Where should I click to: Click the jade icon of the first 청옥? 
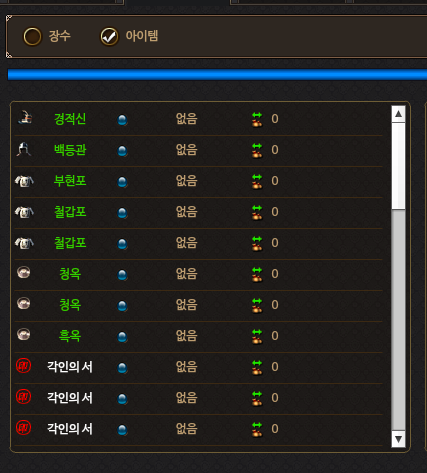coord(24,272)
